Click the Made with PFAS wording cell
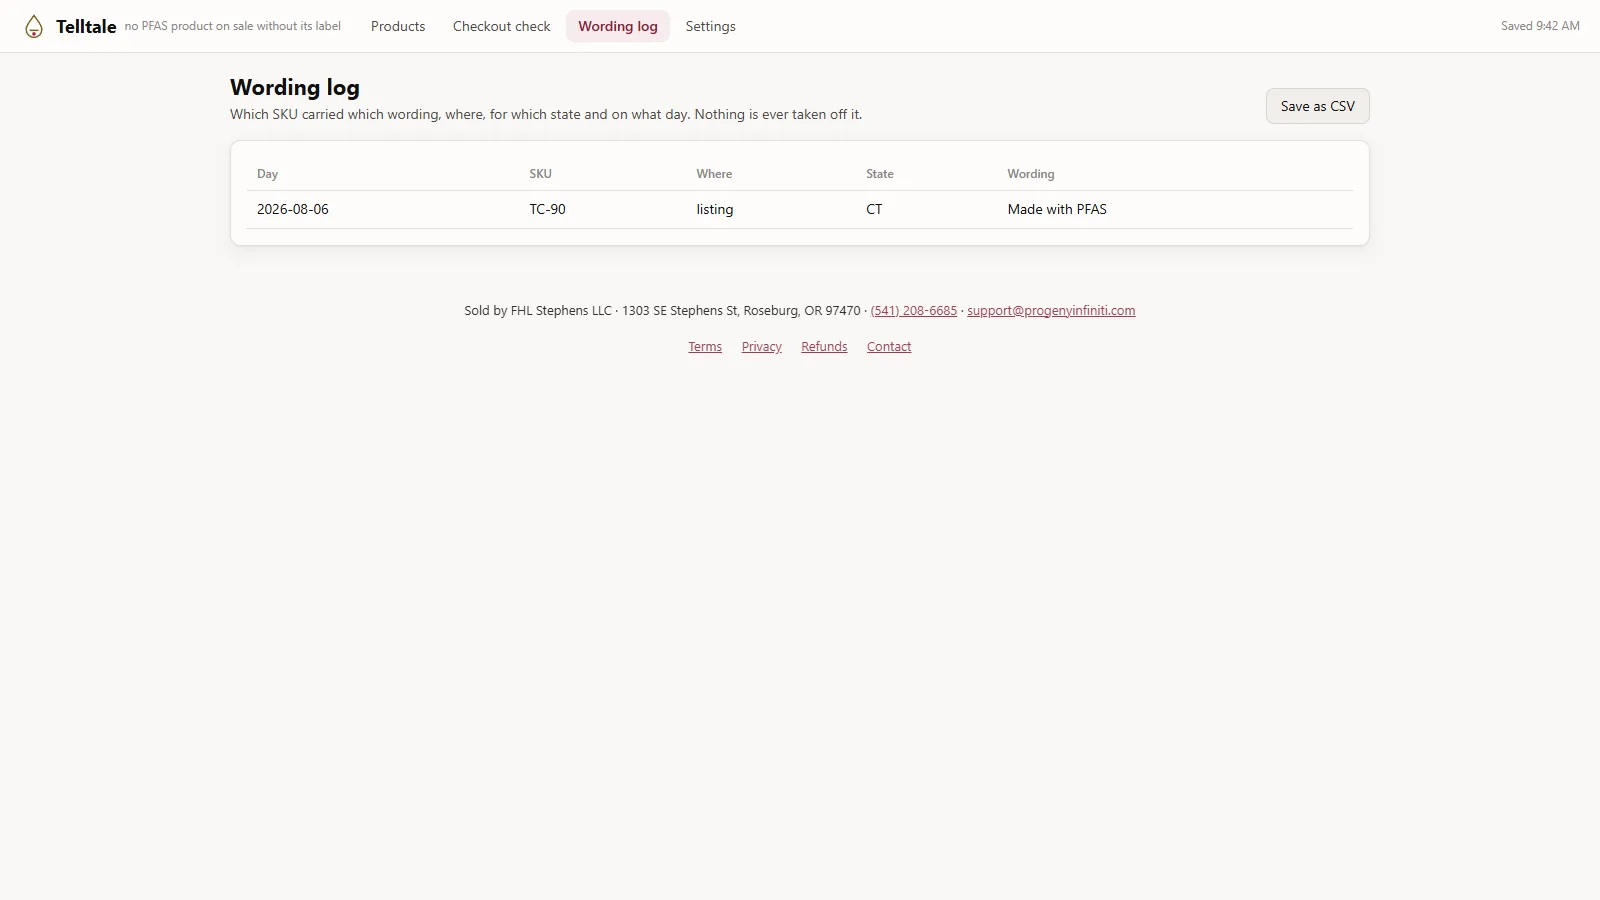This screenshot has height=900, width=1600. coord(1057,209)
